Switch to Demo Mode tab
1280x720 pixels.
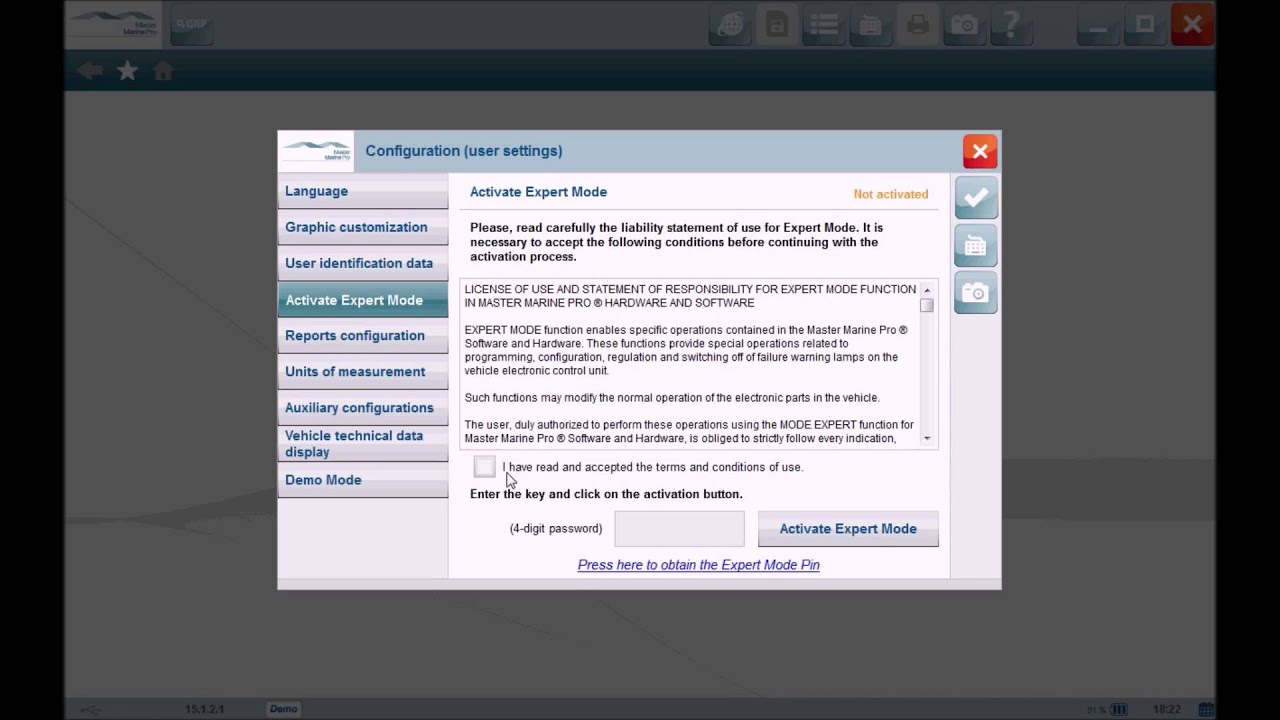pyautogui.click(x=363, y=480)
